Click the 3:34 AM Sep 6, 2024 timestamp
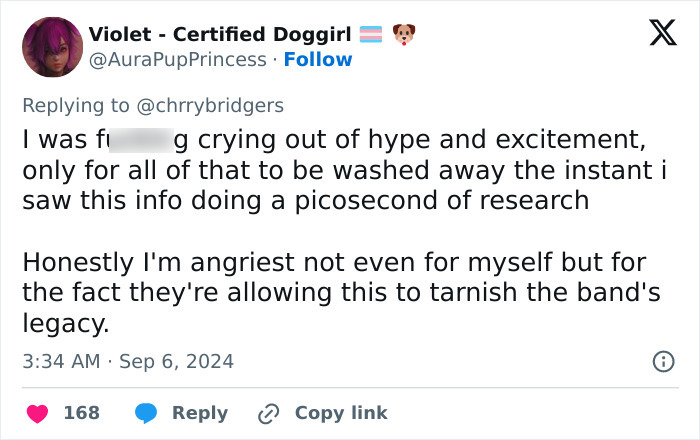The height and width of the screenshot is (440, 700). coord(128,361)
